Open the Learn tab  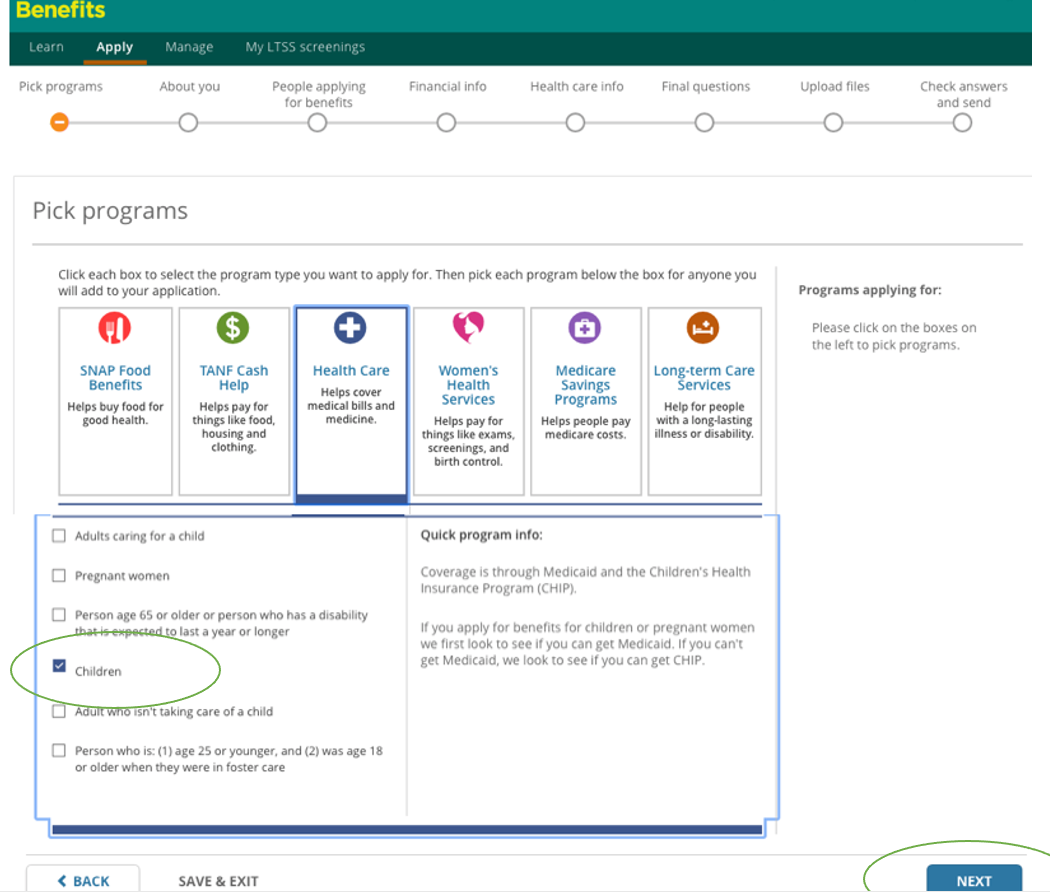click(46, 47)
